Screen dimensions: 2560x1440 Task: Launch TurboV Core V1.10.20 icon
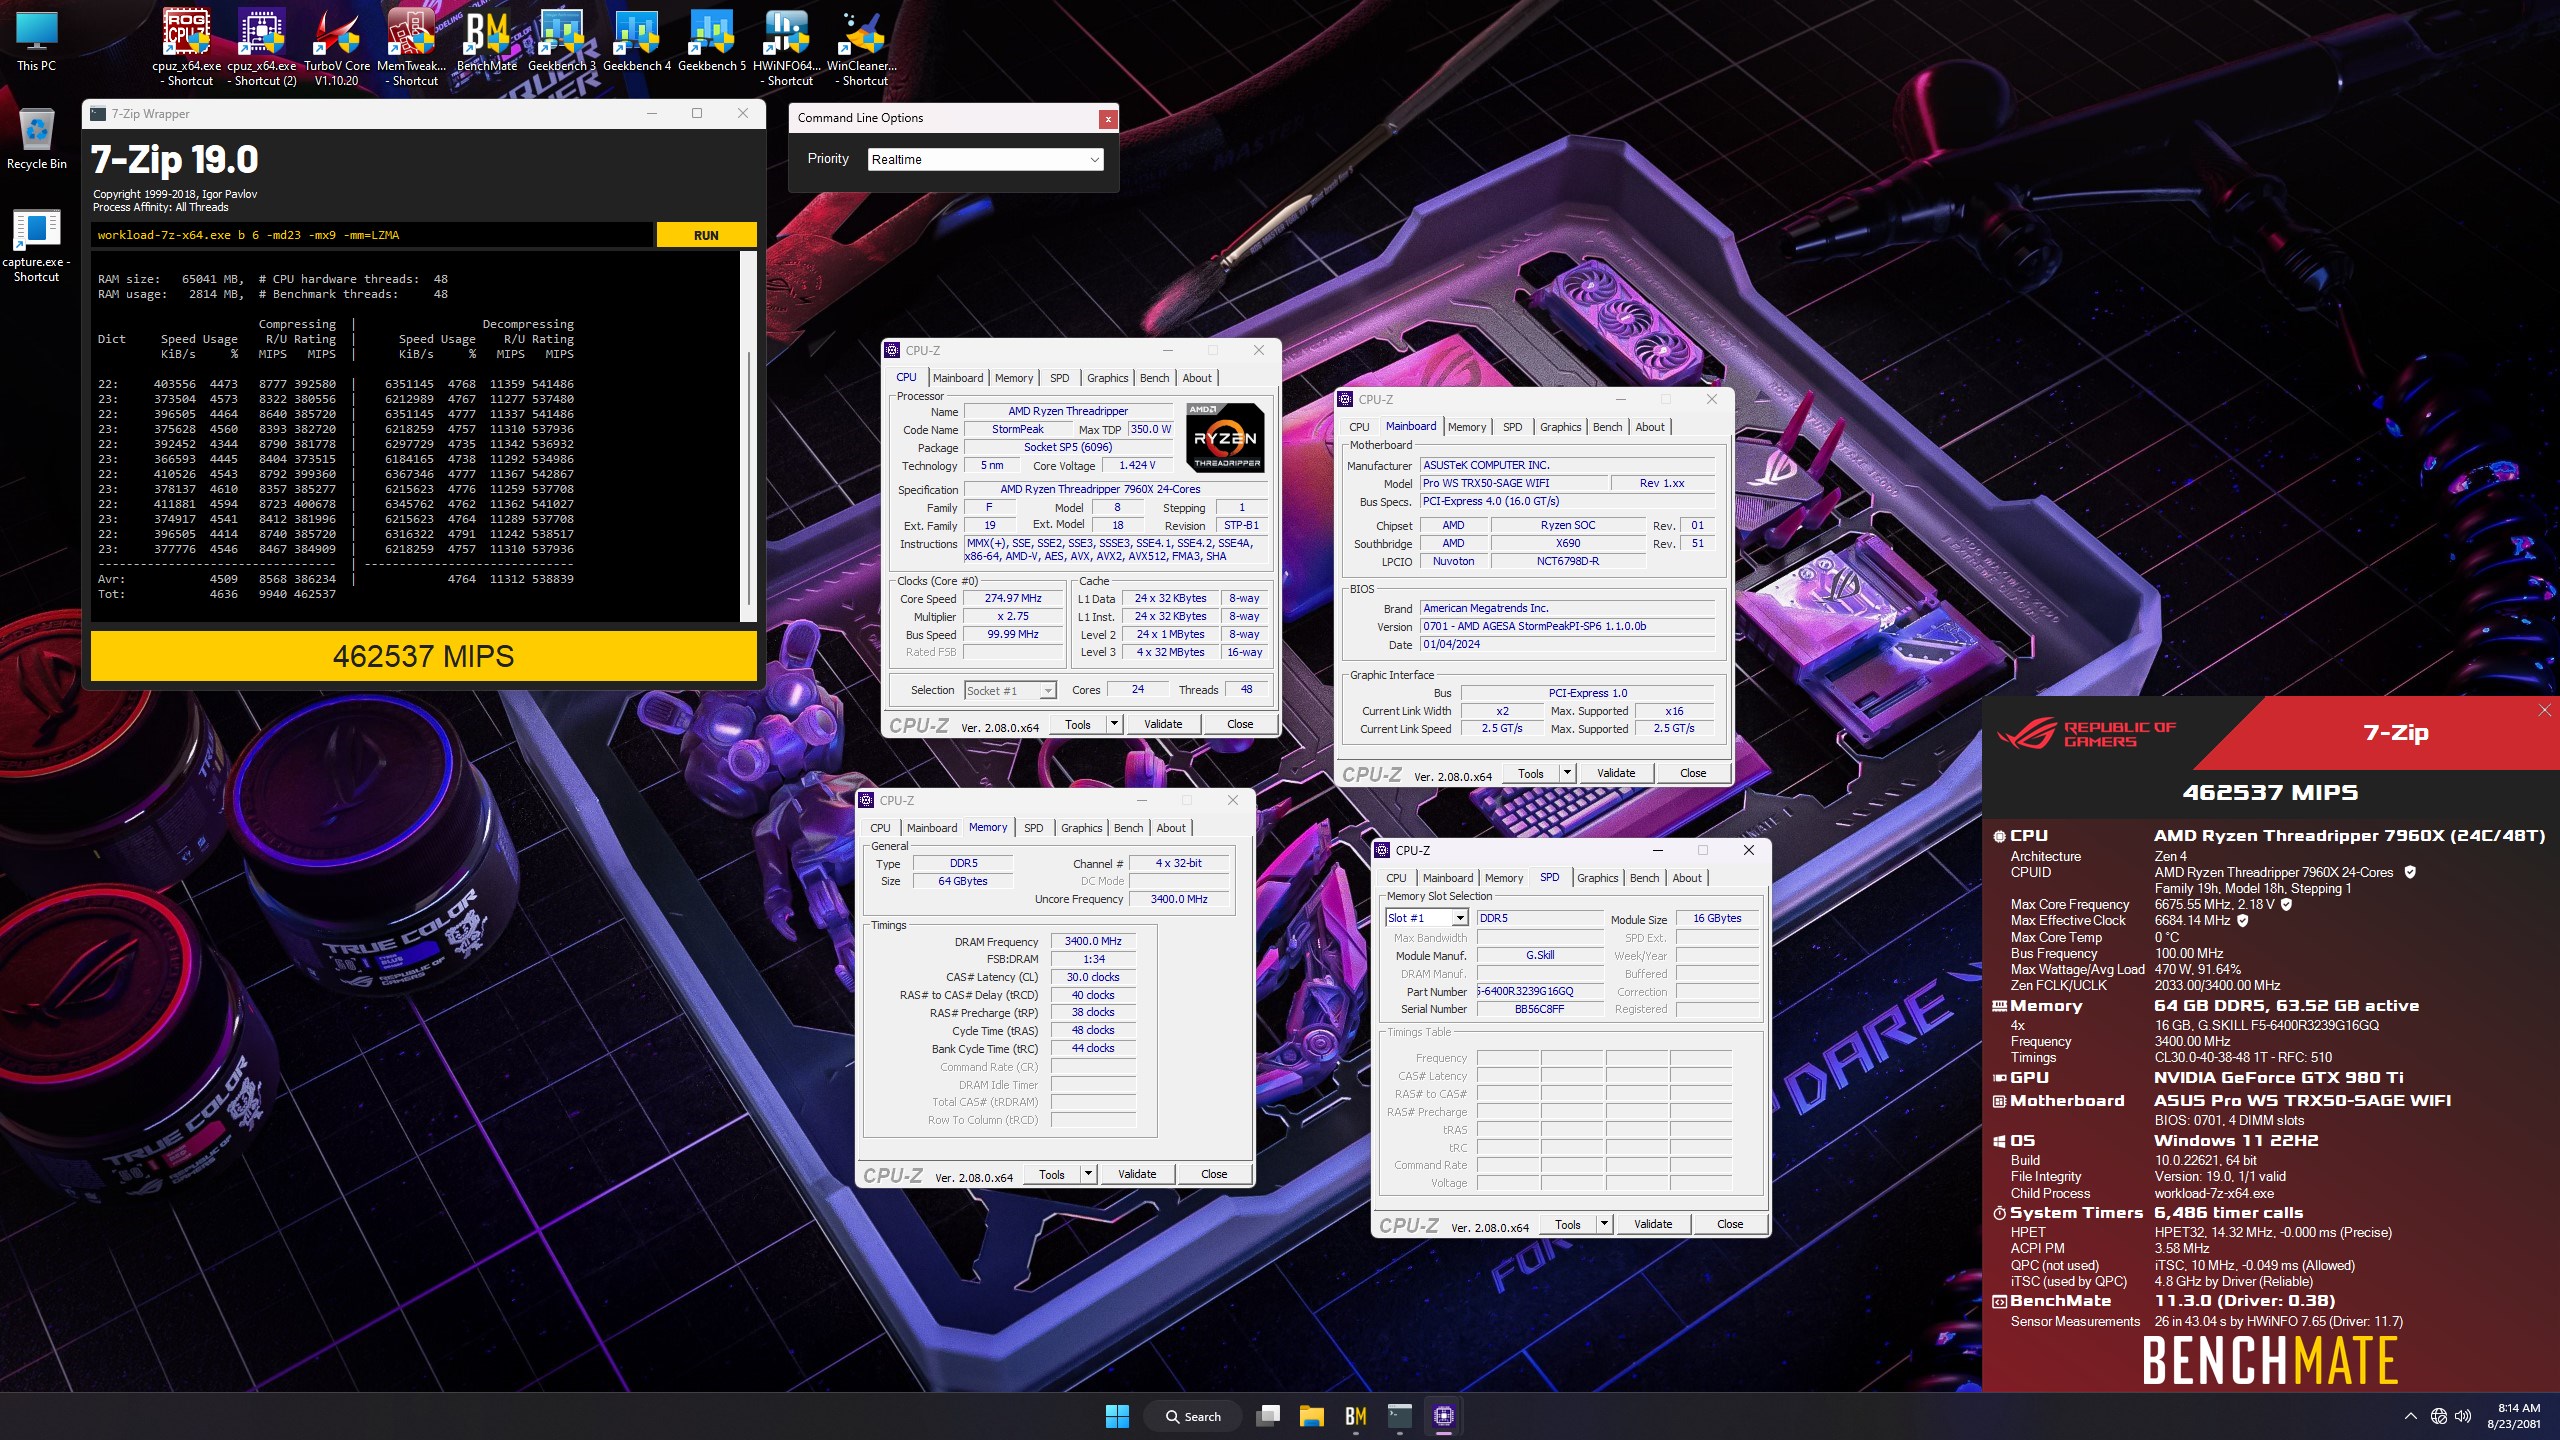click(337, 45)
